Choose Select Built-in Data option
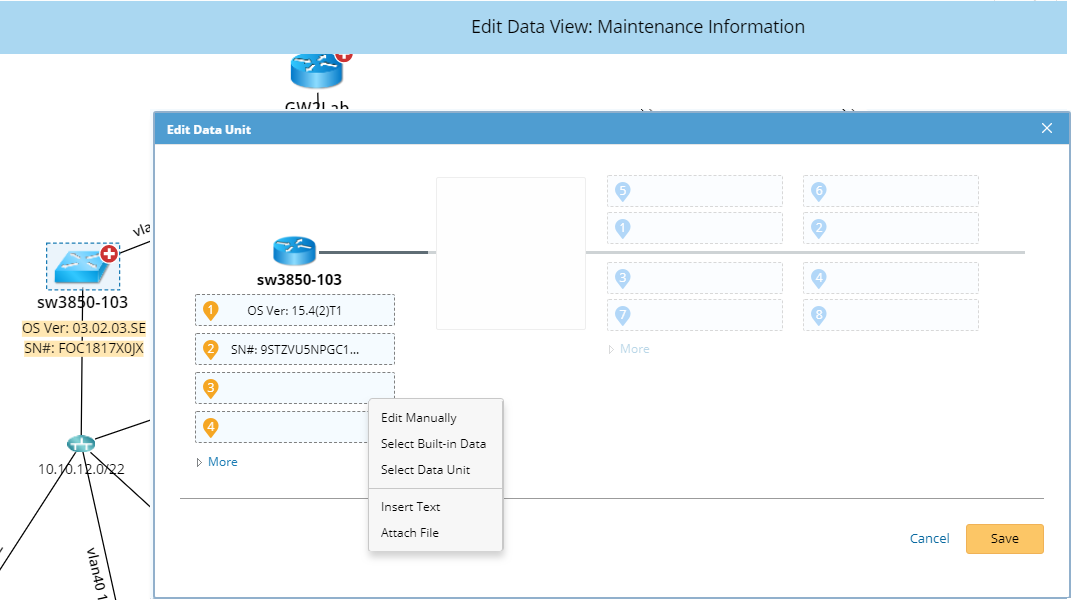The height and width of the screenshot is (600, 1071). (433, 444)
